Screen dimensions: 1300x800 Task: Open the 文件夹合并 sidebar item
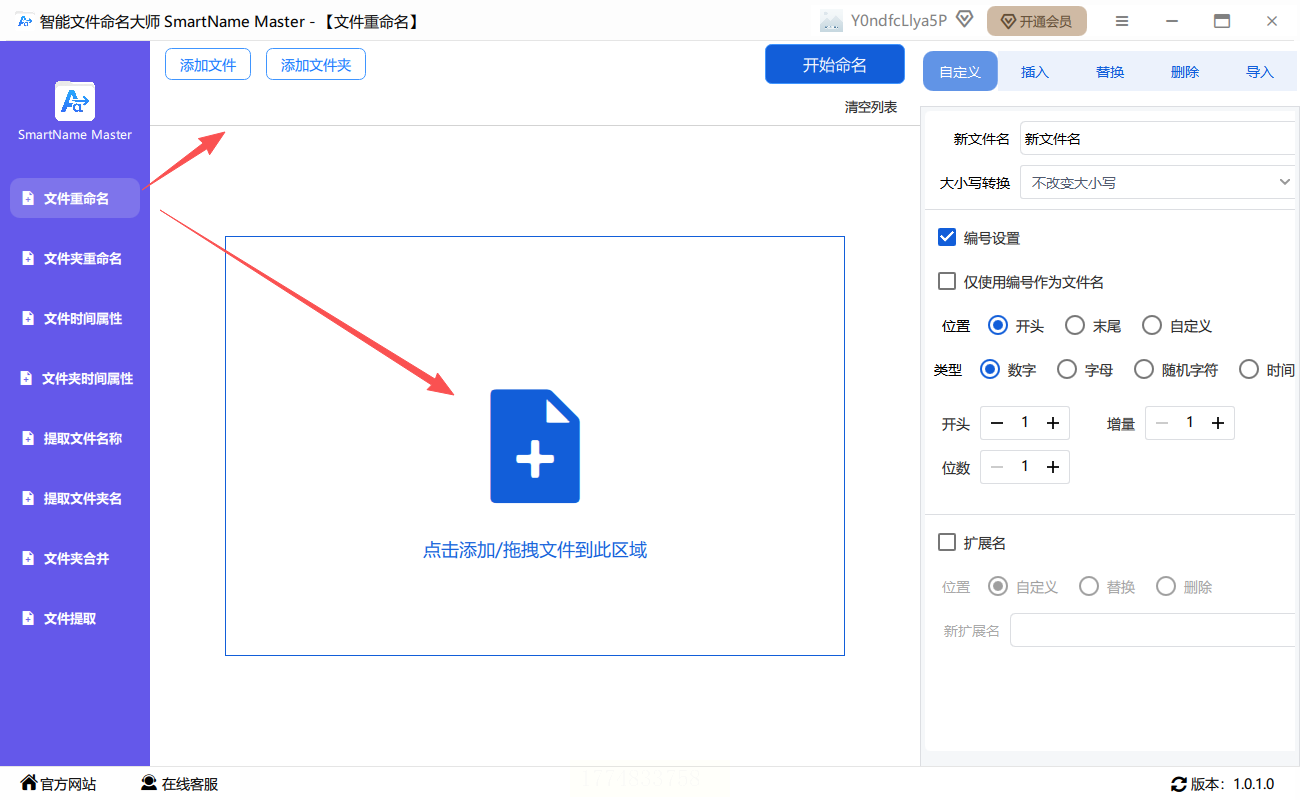click(75, 558)
